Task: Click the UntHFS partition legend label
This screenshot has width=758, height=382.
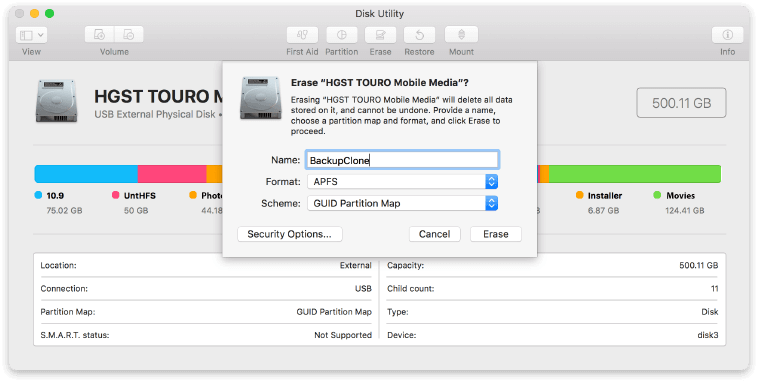Action: coord(140,196)
